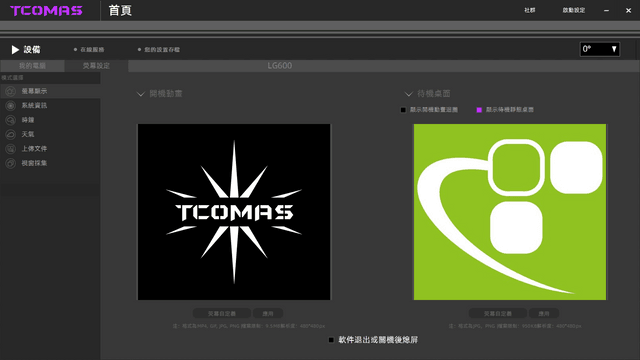The height and width of the screenshot is (360, 640).
Task: Select the 您的設置存檔 radio option
Action: click(140, 50)
